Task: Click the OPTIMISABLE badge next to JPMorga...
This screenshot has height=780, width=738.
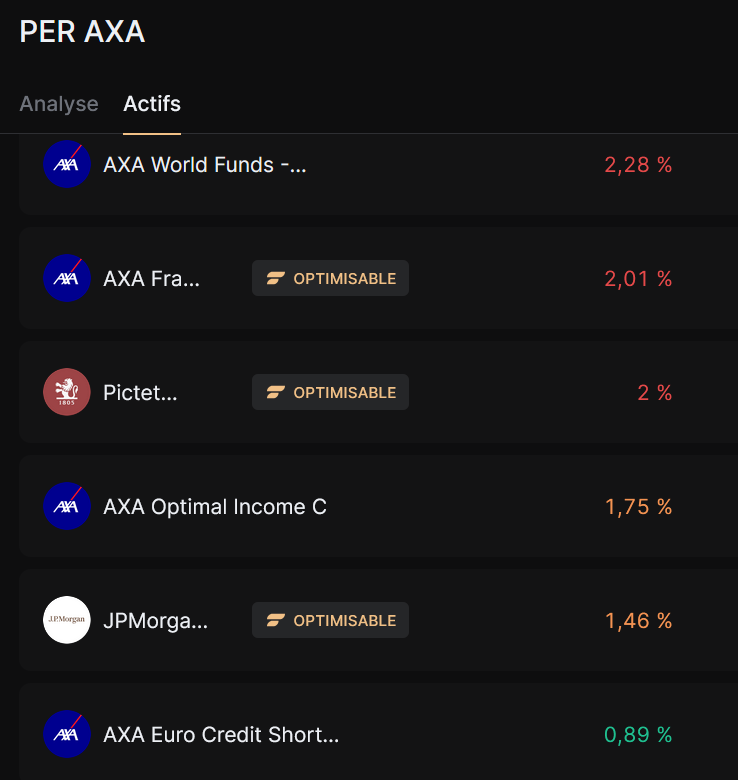Action: (330, 620)
